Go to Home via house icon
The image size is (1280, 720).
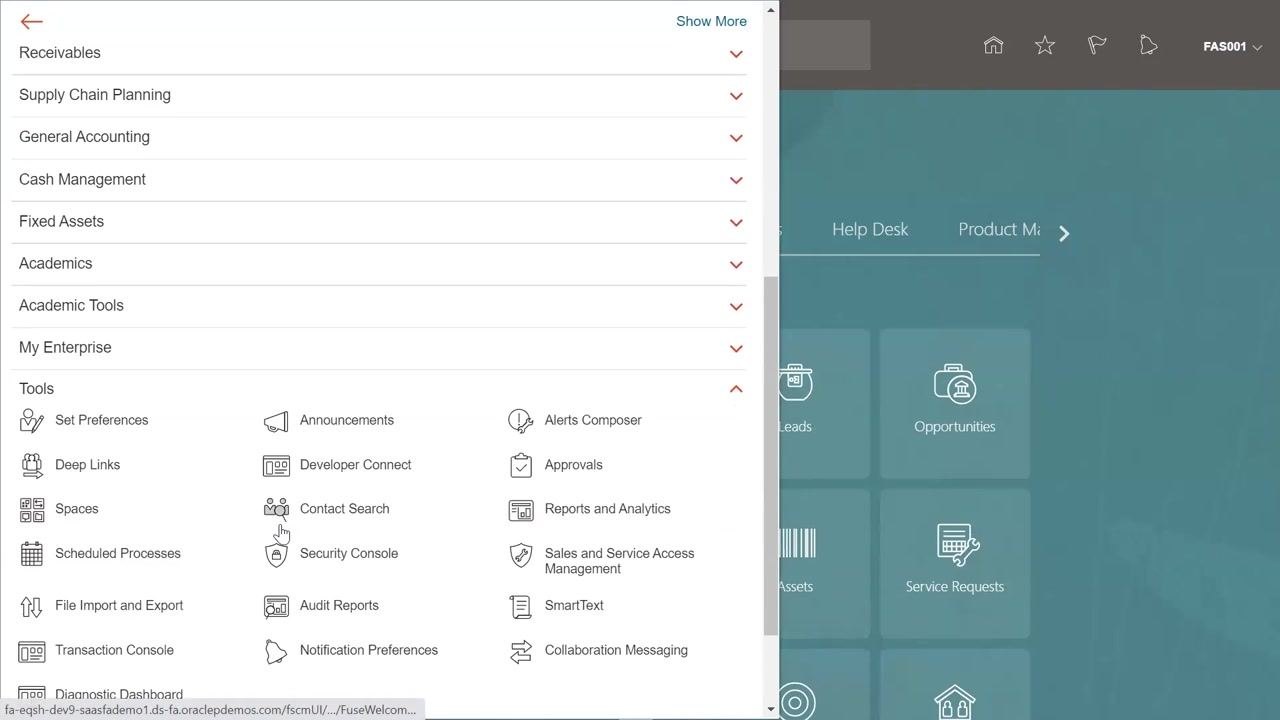[x=993, y=45]
